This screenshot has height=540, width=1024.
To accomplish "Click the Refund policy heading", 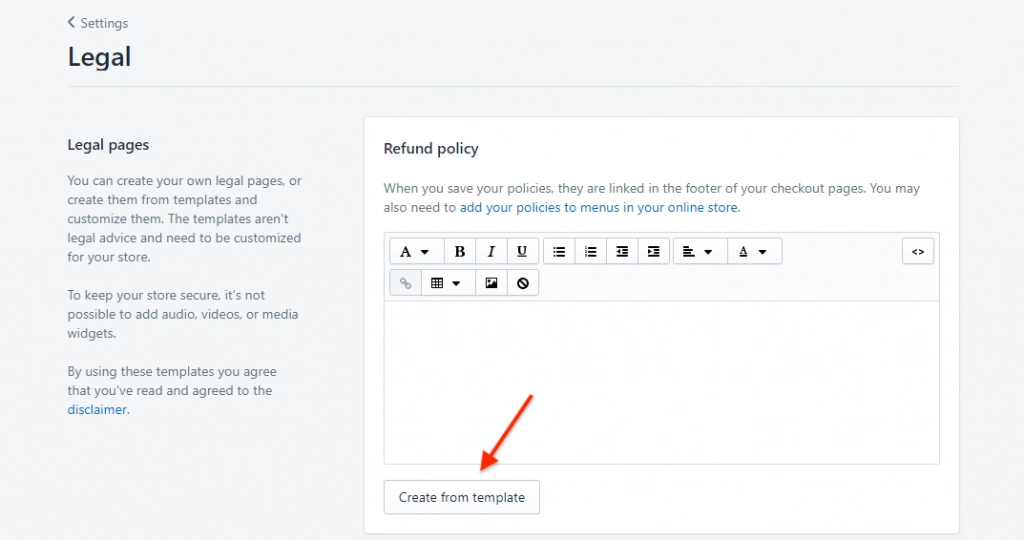I will coord(431,149).
